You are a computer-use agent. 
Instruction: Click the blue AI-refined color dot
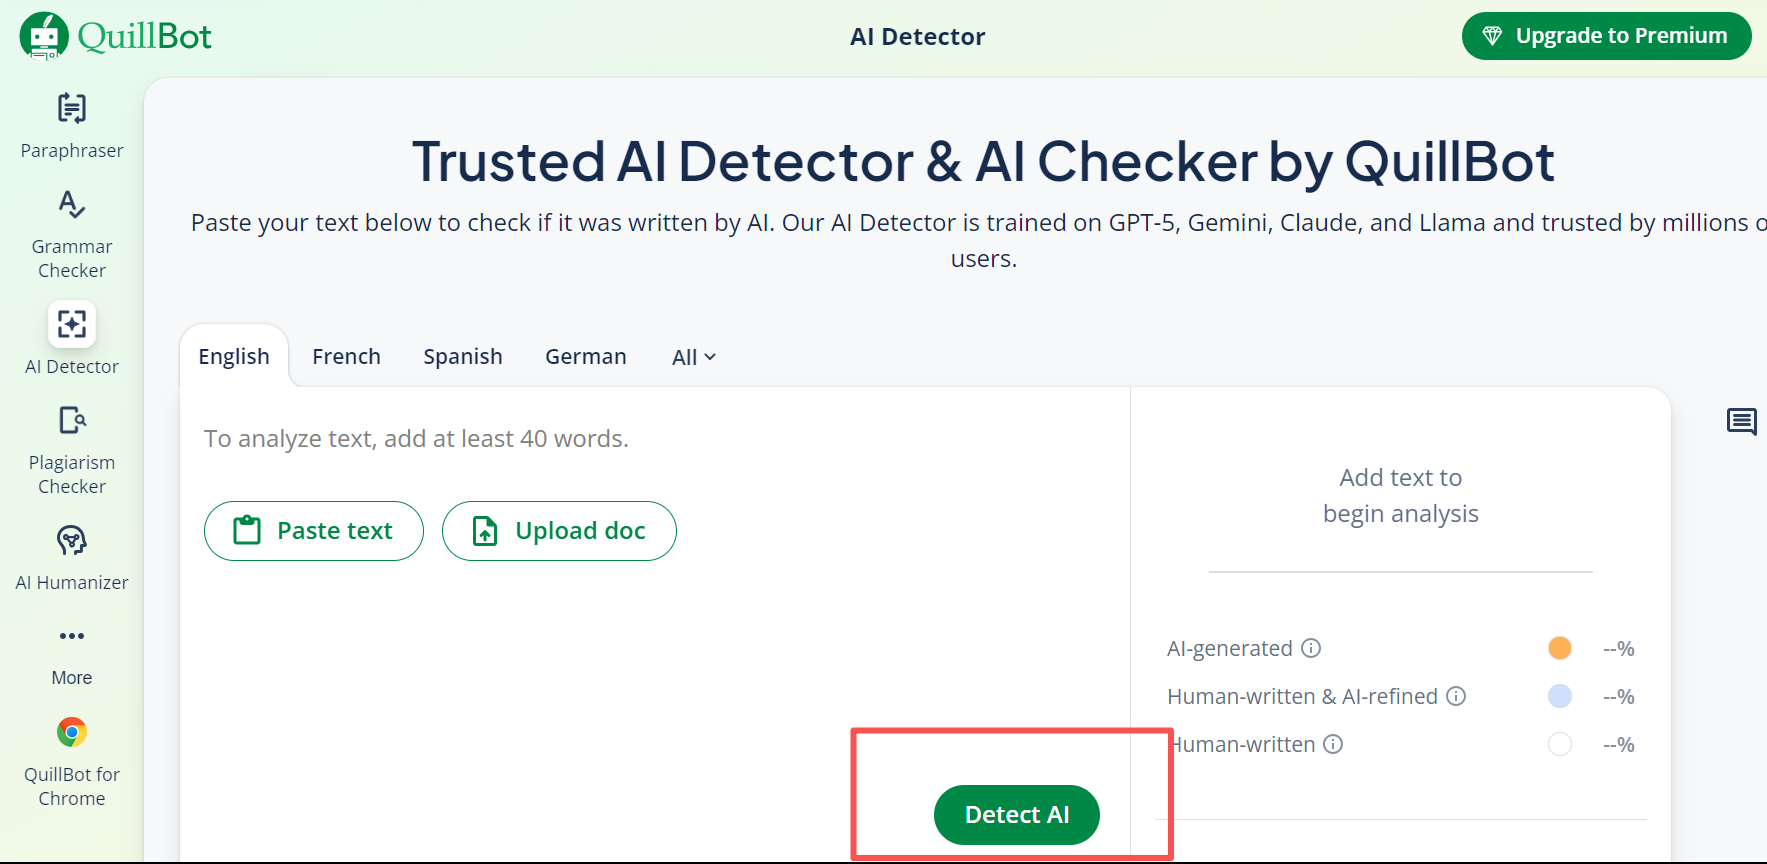point(1560,696)
